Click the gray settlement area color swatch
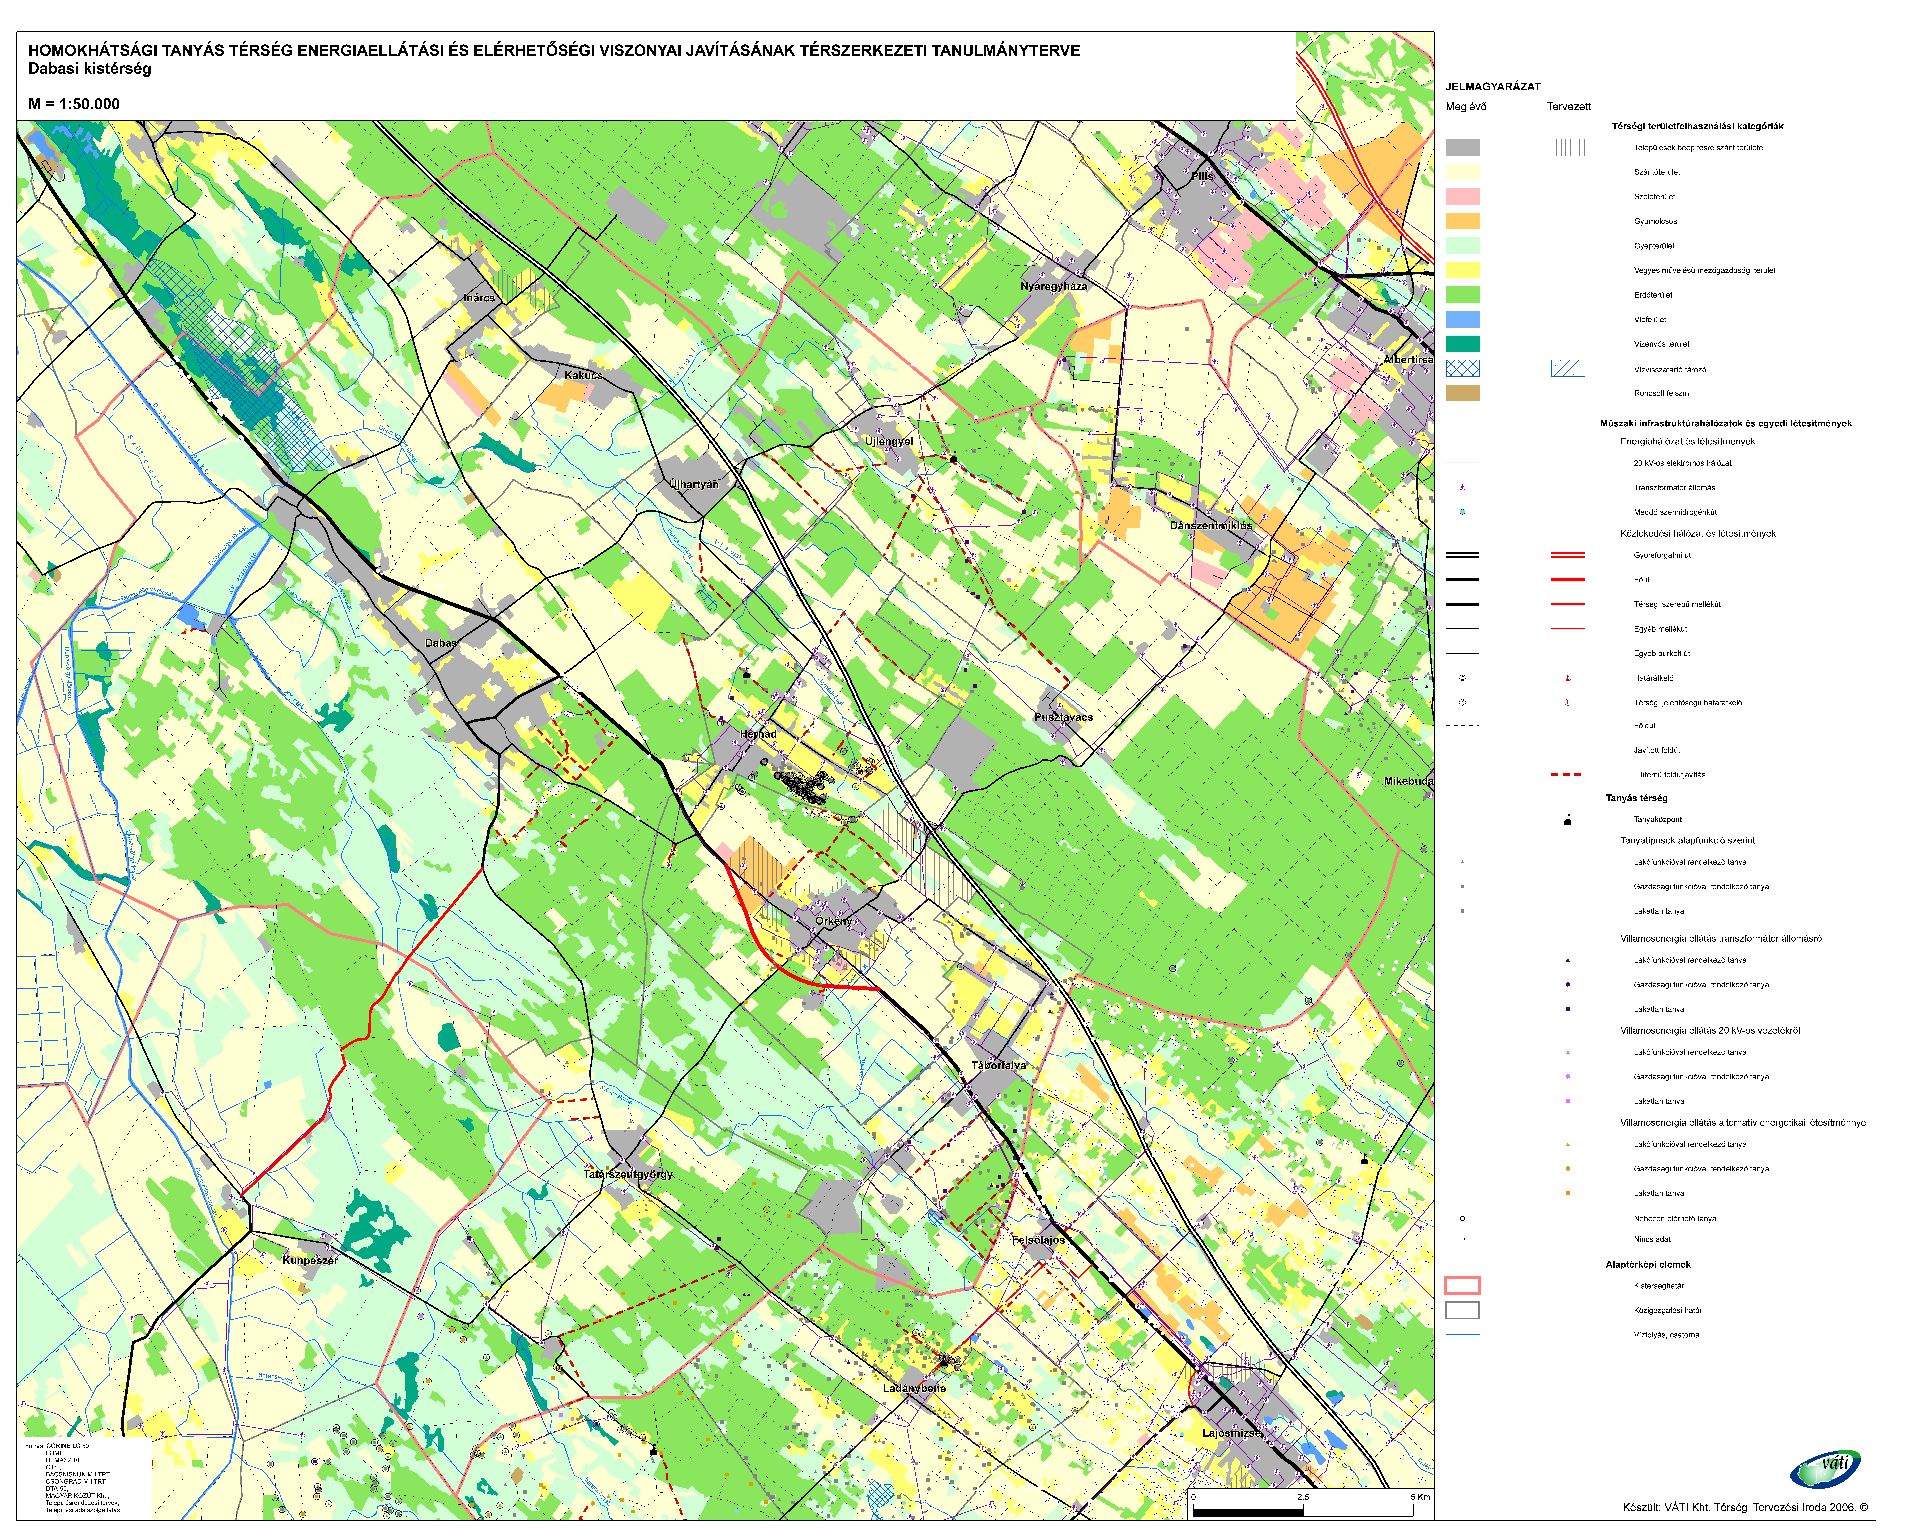The image size is (1931, 1536). (1463, 148)
